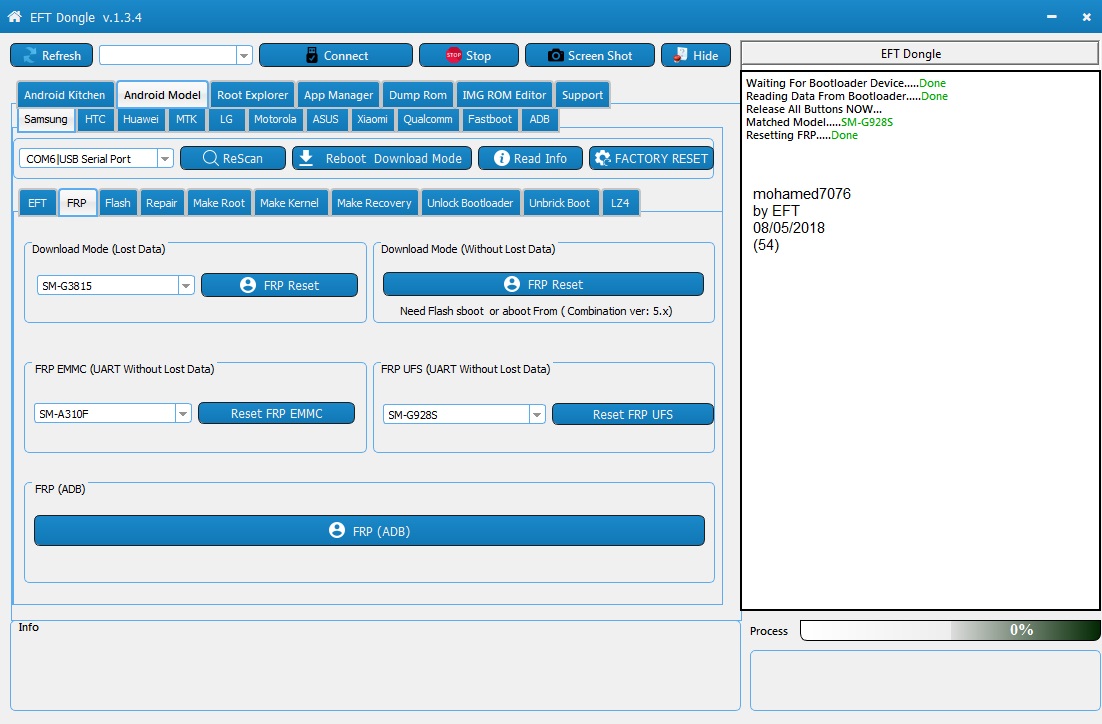Select the ASUS brand tab

pyautogui.click(x=325, y=119)
